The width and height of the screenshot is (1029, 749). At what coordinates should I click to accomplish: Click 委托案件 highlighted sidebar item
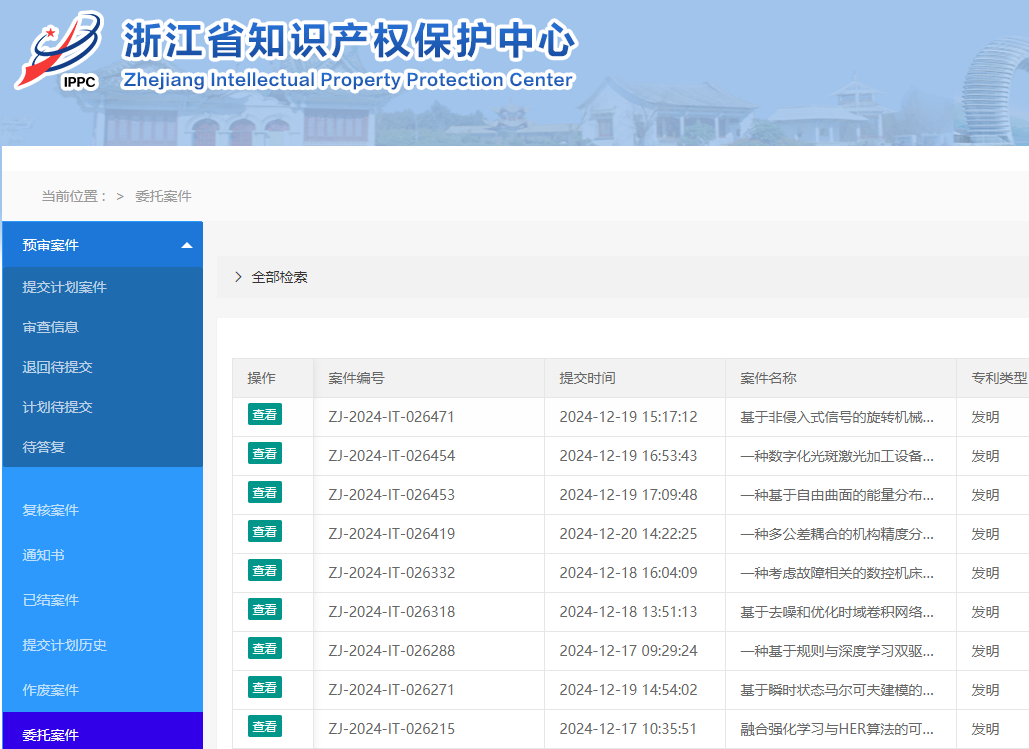click(51, 735)
